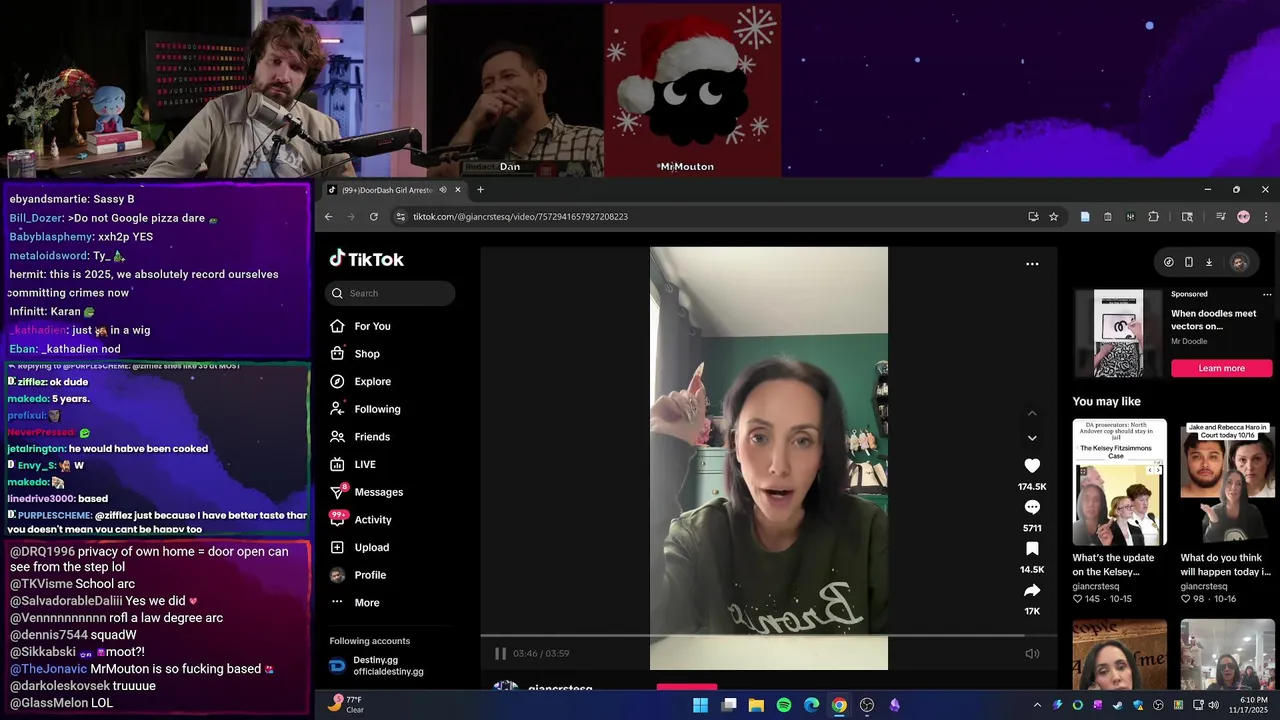1280x720 pixels.
Task: Save video with the bookmark icon
Action: click(1032, 549)
